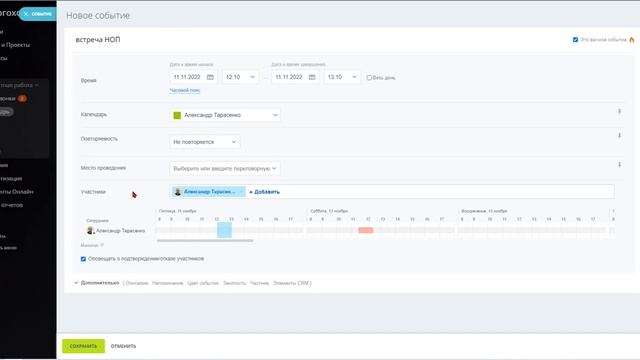Click the Friday date header in planner
The height and width of the screenshot is (360, 640).
click(x=178, y=211)
